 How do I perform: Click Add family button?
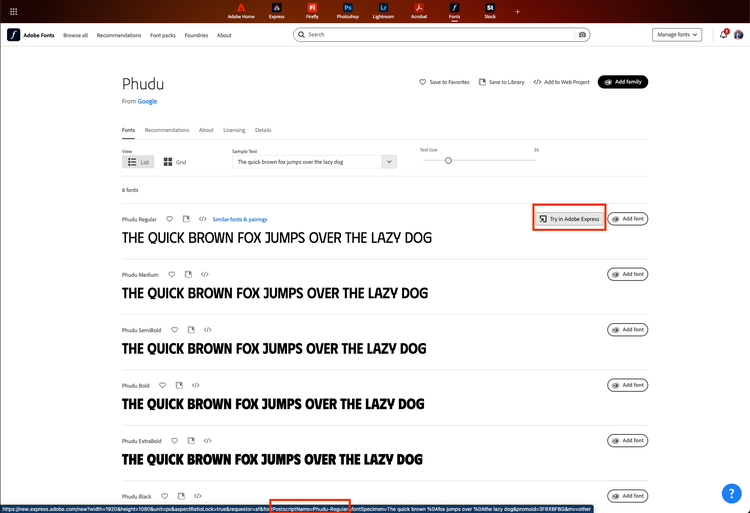pyautogui.click(x=623, y=82)
